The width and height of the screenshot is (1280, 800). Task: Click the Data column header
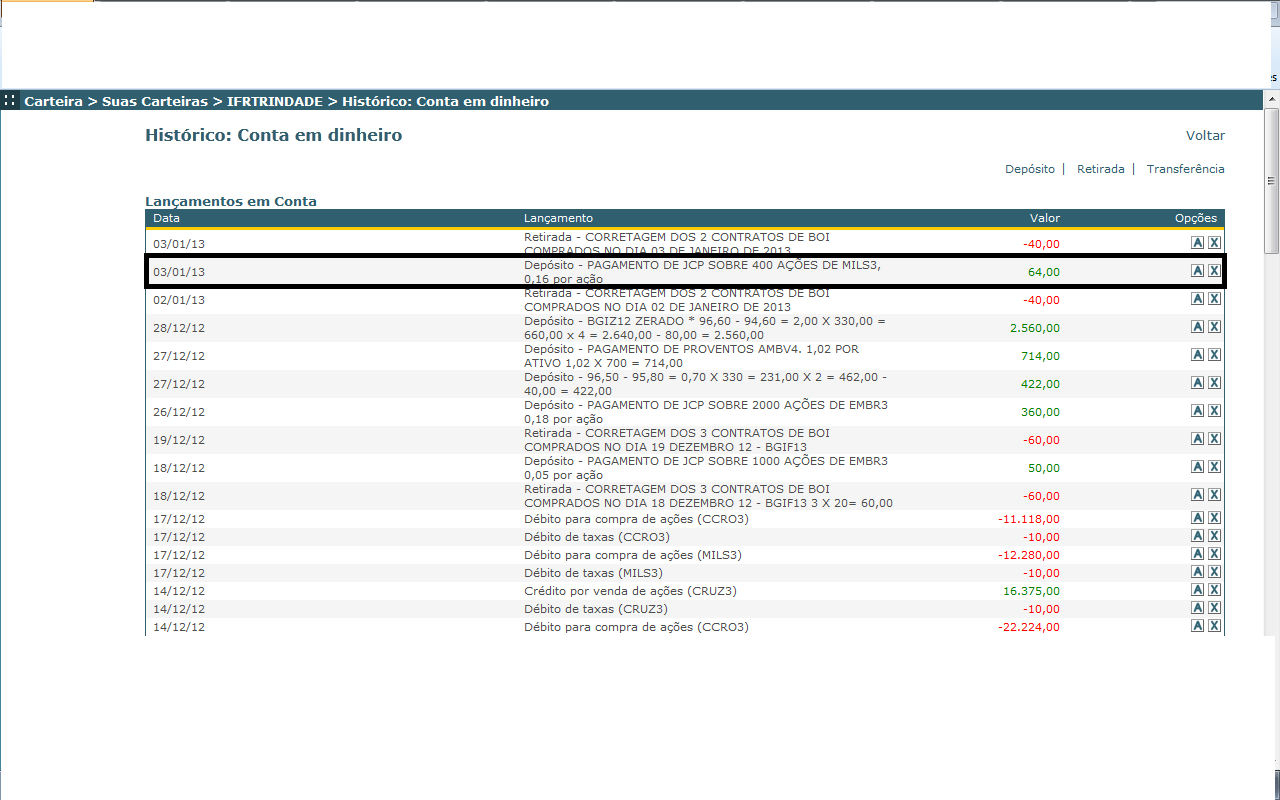(x=166, y=218)
